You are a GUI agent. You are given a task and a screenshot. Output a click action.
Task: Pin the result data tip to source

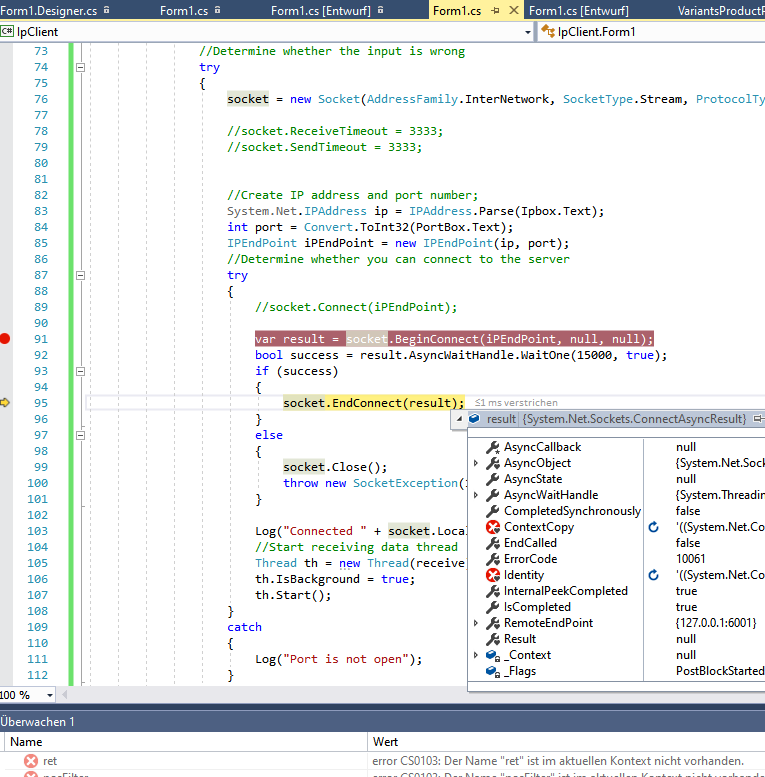click(758, 419)
